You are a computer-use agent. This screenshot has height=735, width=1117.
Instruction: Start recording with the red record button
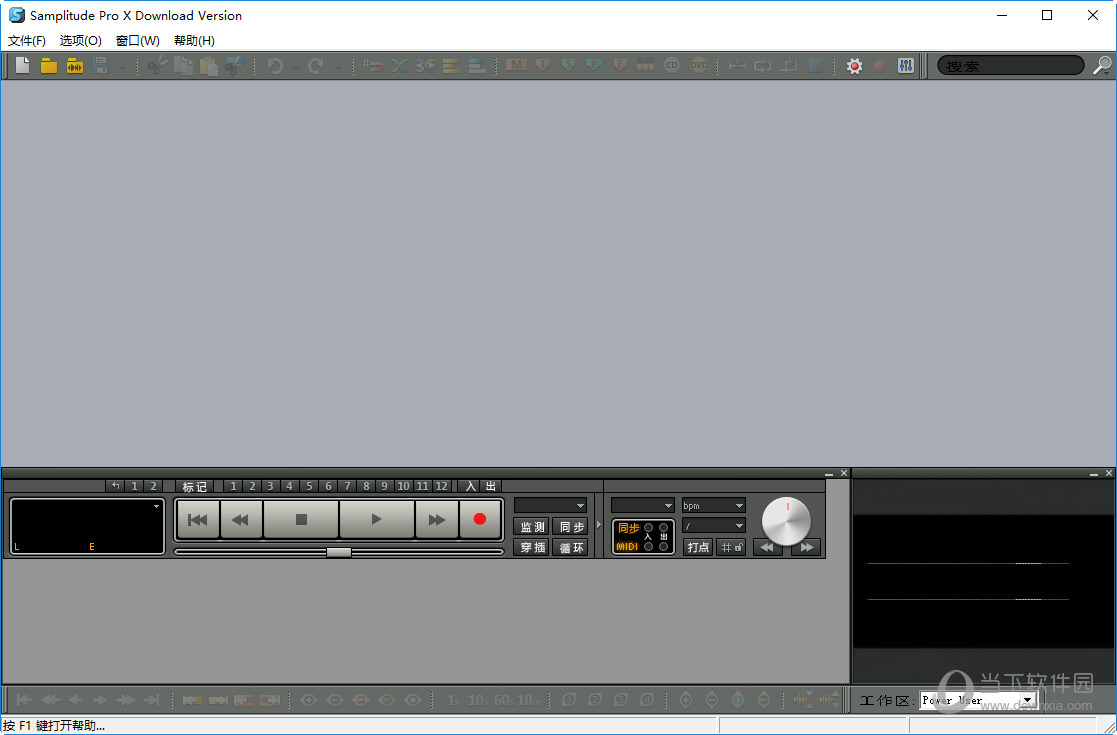[x=479, y=519]
